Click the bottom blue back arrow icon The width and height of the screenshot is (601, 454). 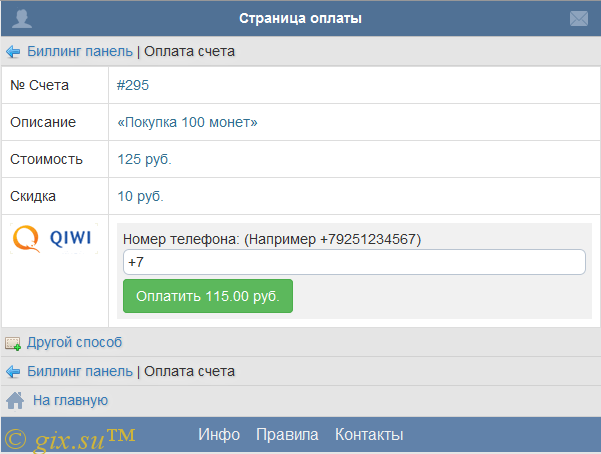pos(13,372)
